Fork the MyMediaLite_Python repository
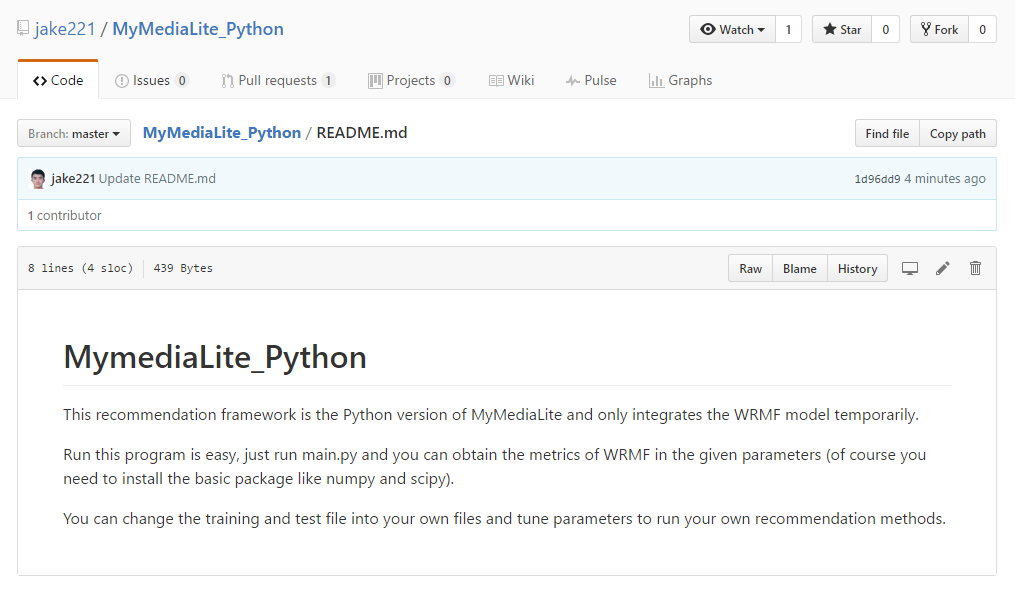 click(939, 30)
